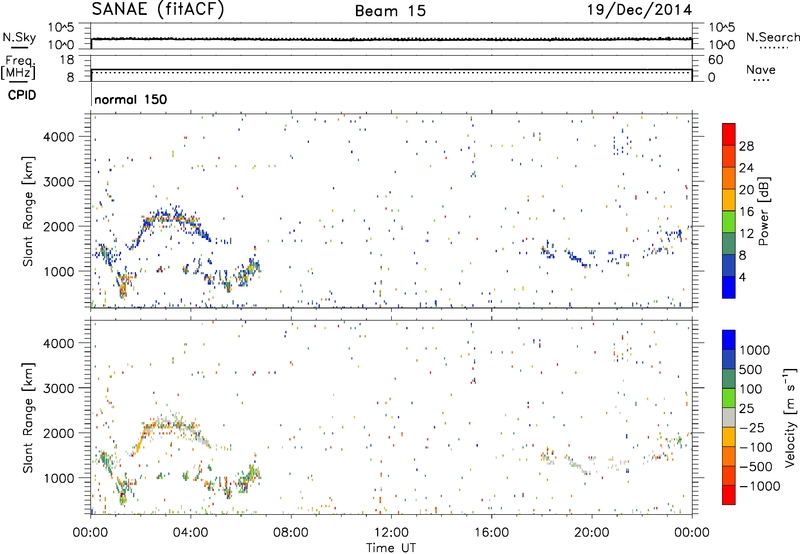Click the bright blue bottom power swatch
This screenshot has height=554, width=800.
pos(729,287)
